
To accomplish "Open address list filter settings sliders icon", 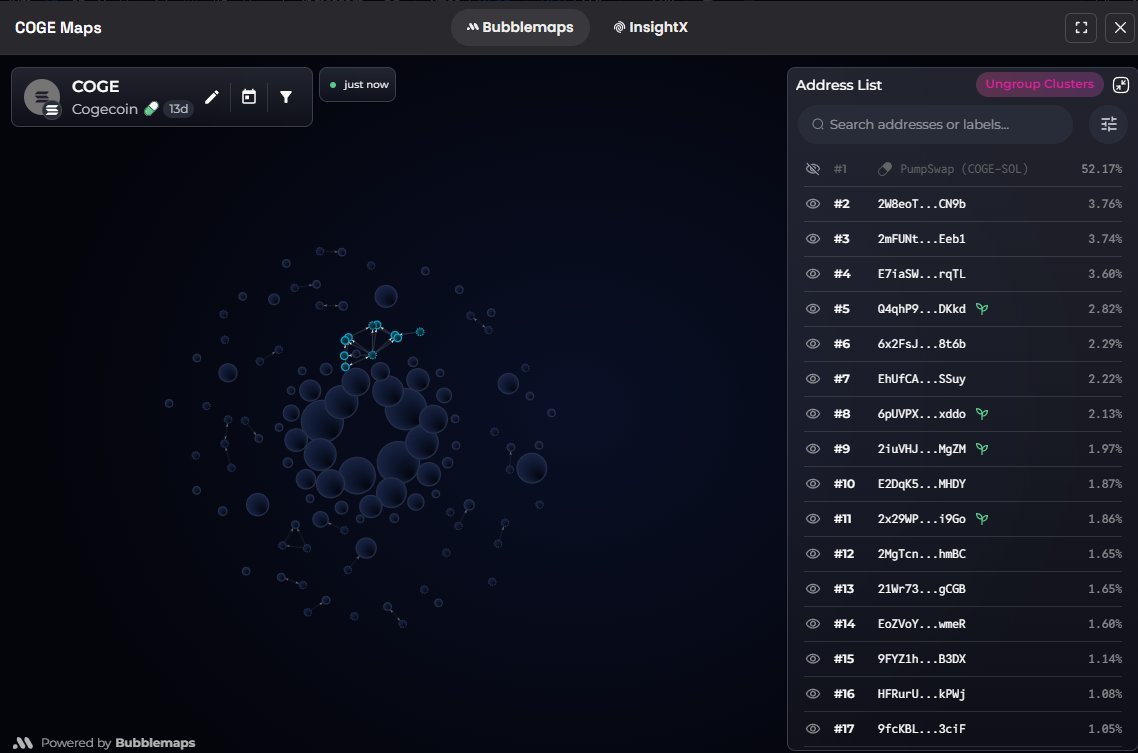I will tap(1108, 124).
